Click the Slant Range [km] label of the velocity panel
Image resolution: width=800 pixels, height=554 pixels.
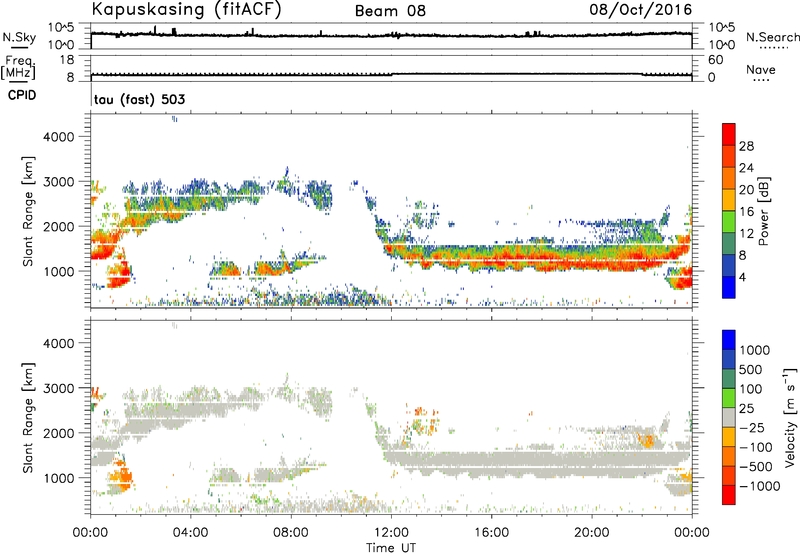(x=28, y=418)
